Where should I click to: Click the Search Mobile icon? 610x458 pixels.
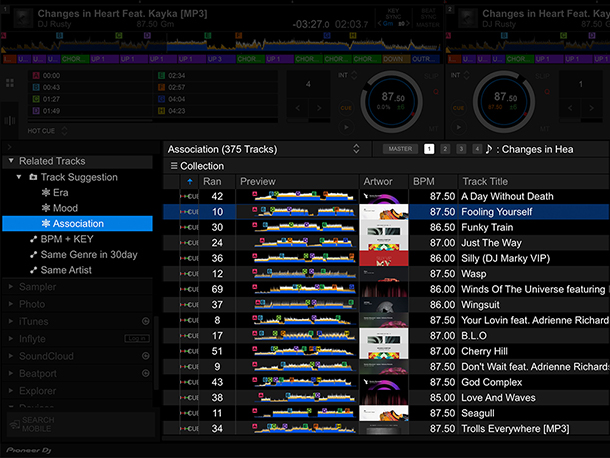[x=14, y=424]
